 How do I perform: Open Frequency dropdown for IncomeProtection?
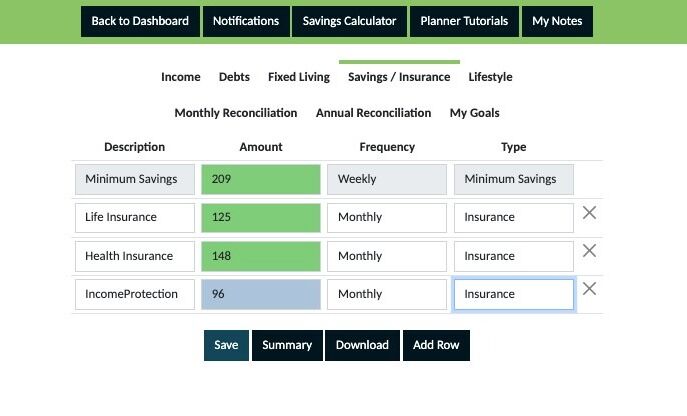point(387,295)
